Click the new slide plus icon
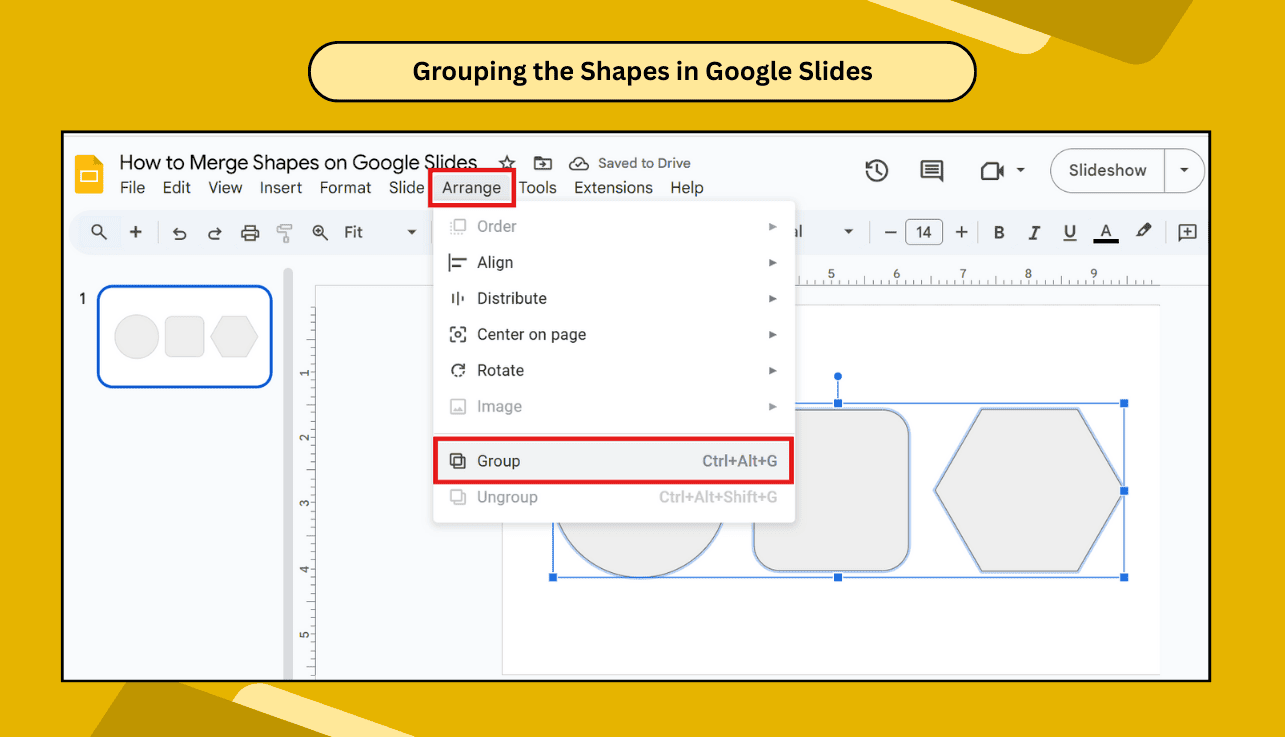1285x737 pixels. (135, 231)
